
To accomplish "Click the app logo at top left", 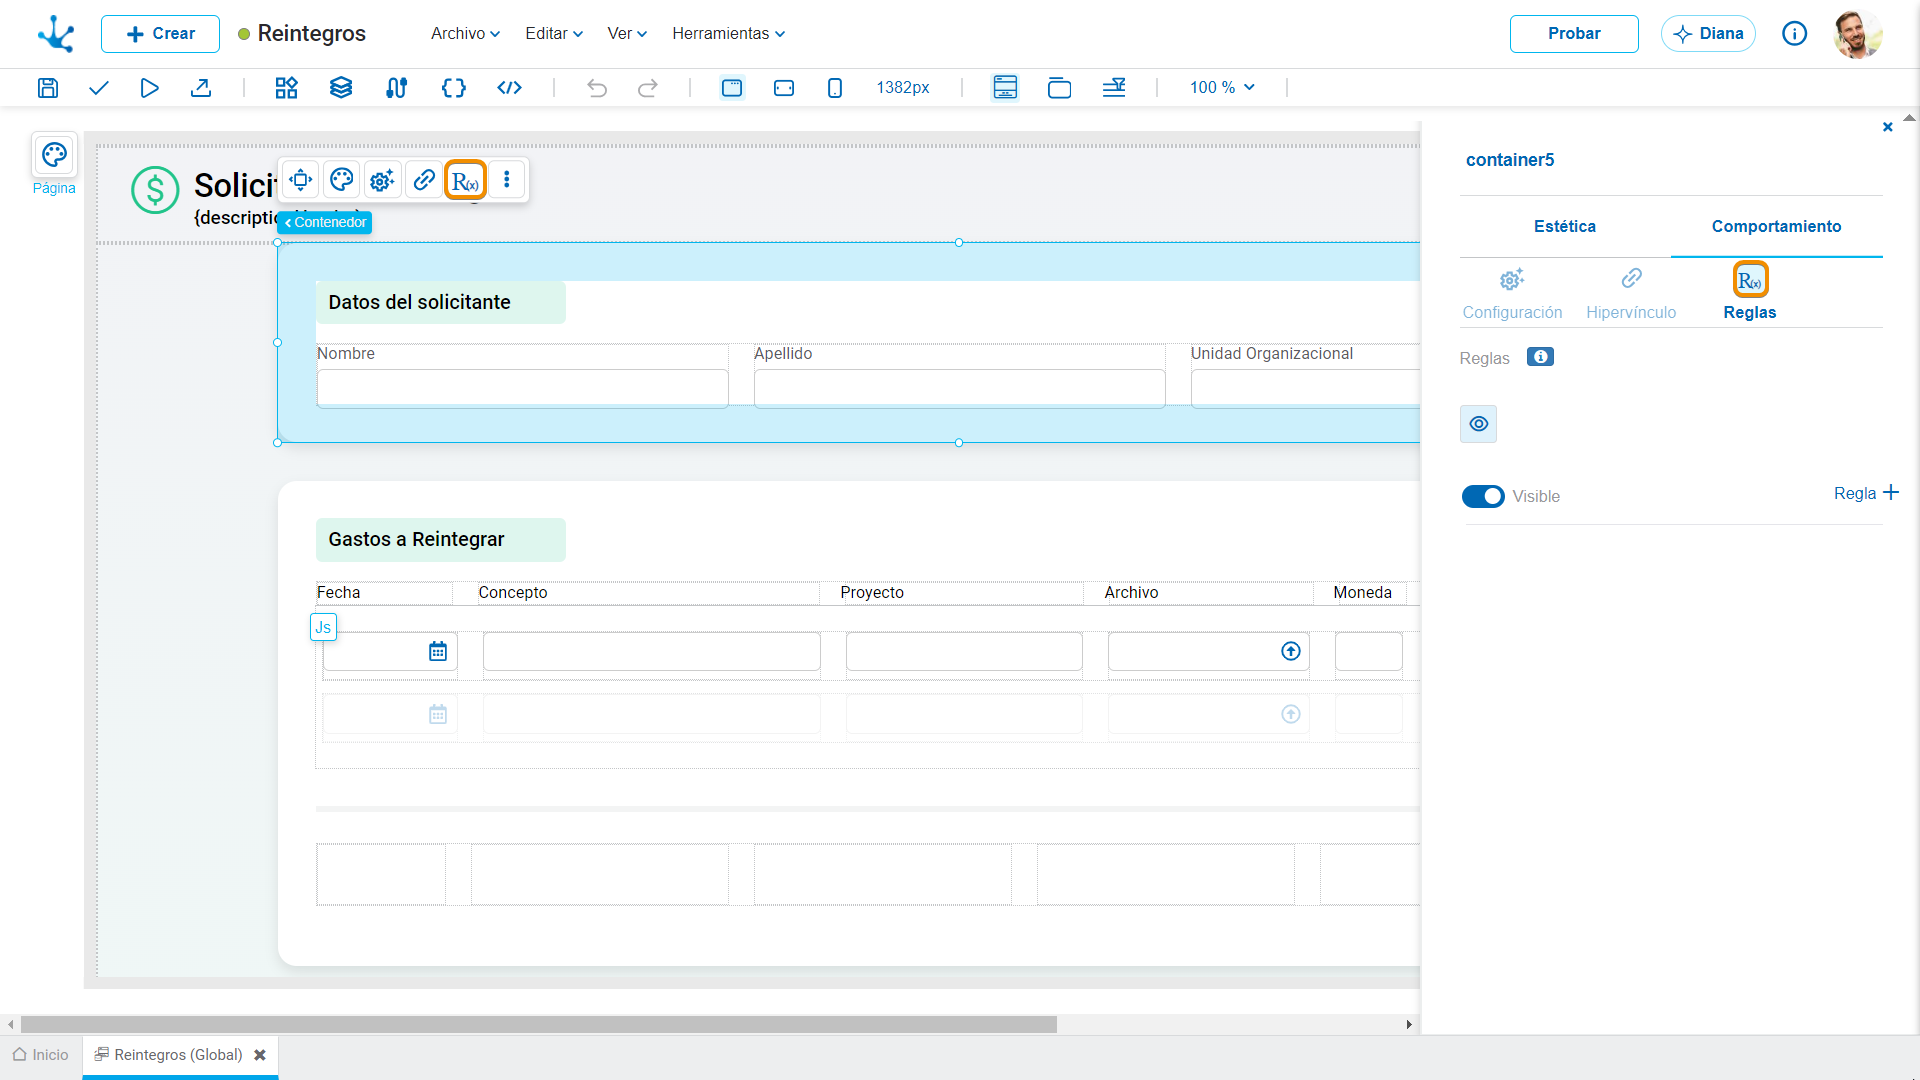I will (56, 34).
